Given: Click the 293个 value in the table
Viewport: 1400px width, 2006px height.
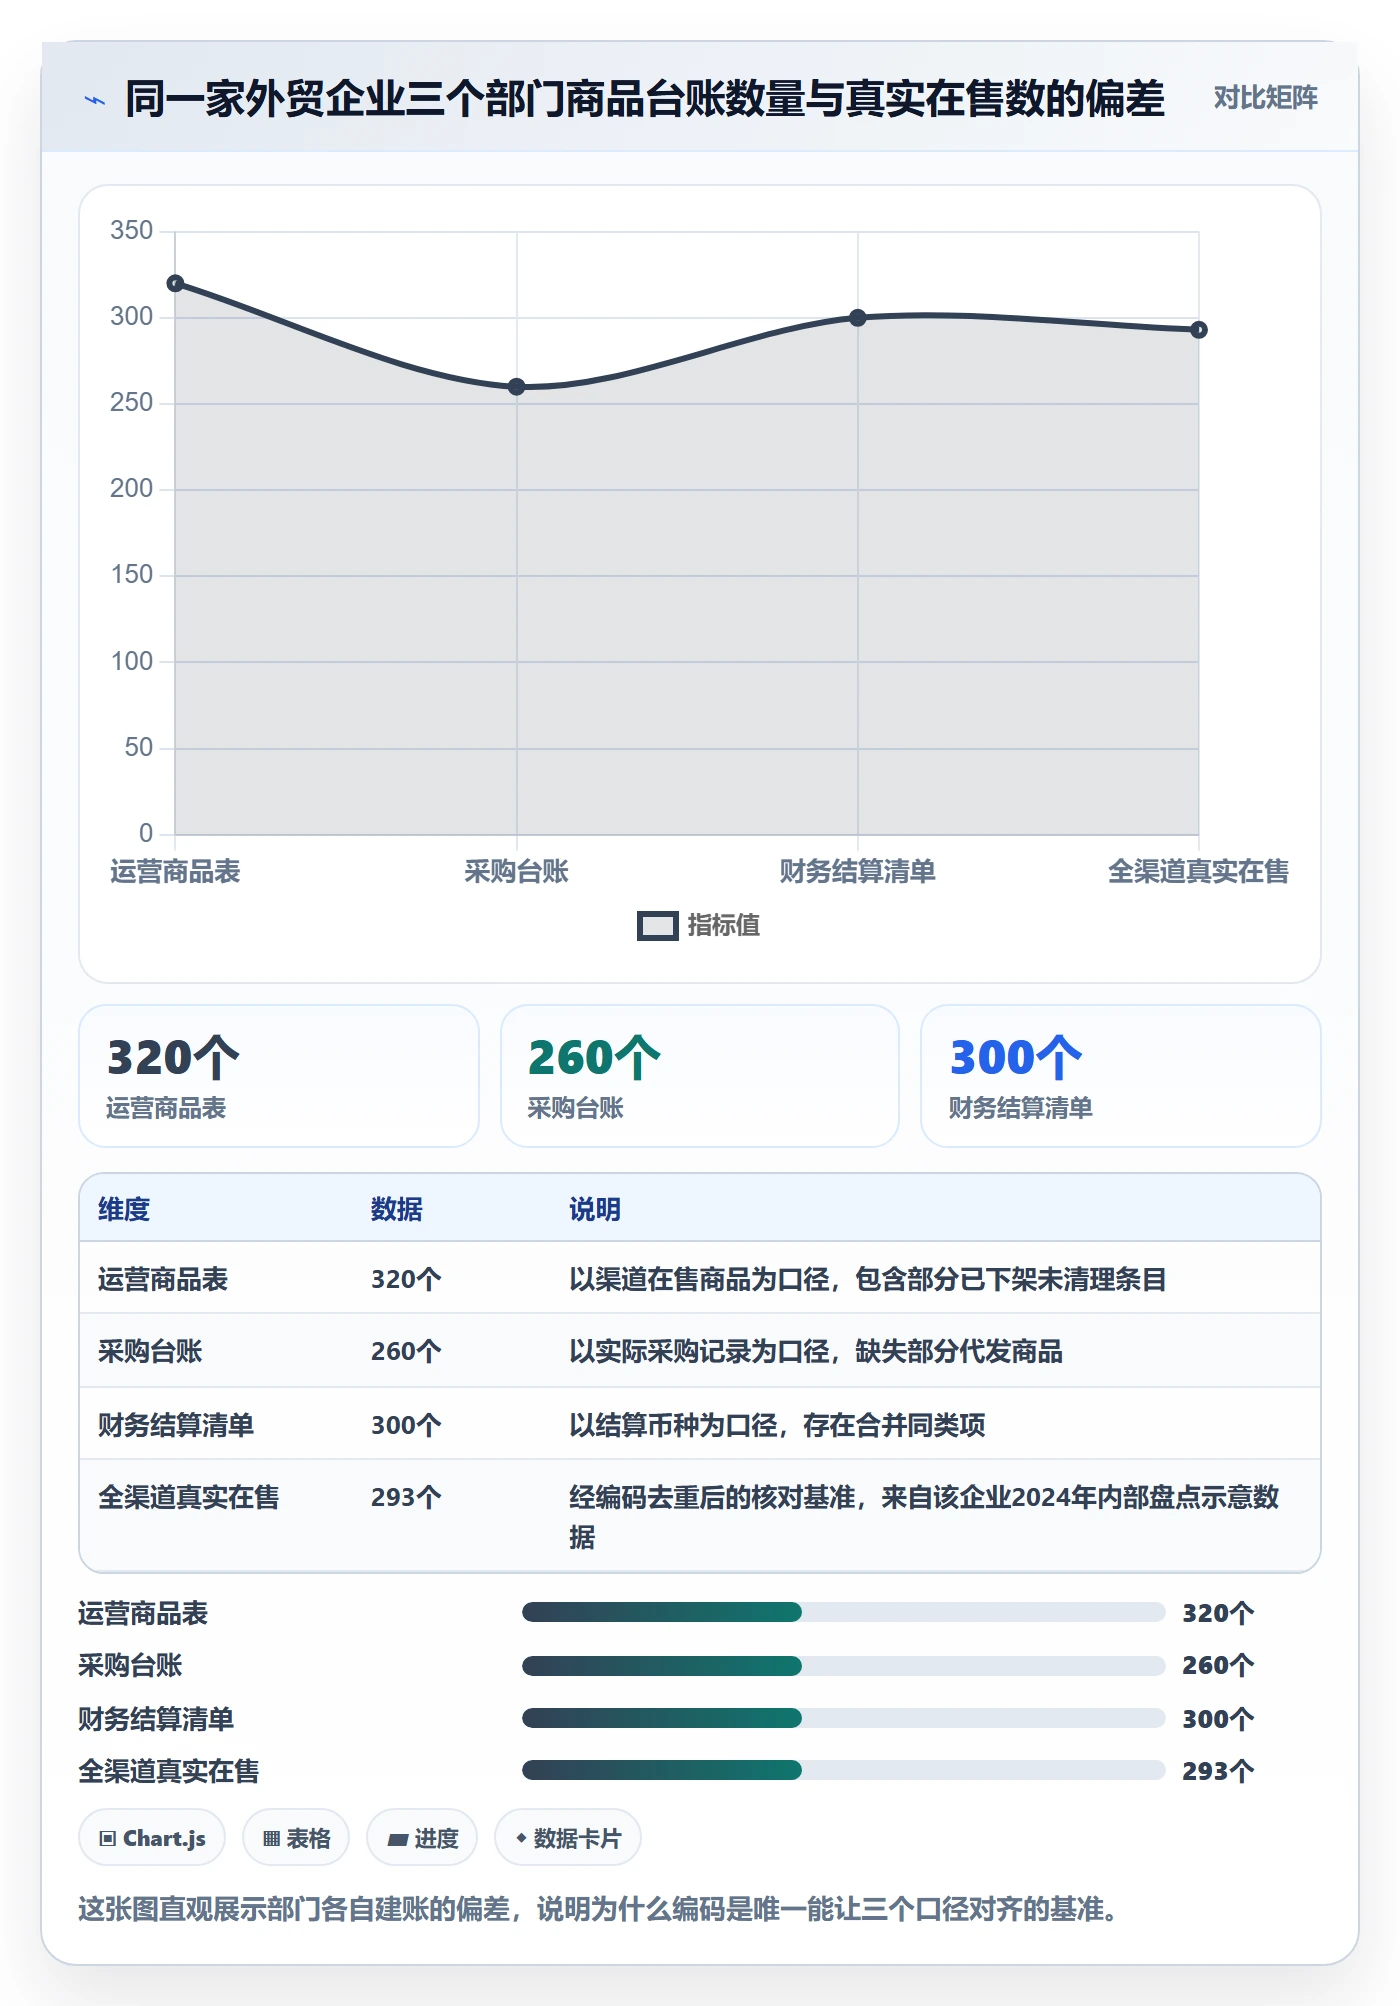Looking at the screenshot, I should tap(406, 1497).
